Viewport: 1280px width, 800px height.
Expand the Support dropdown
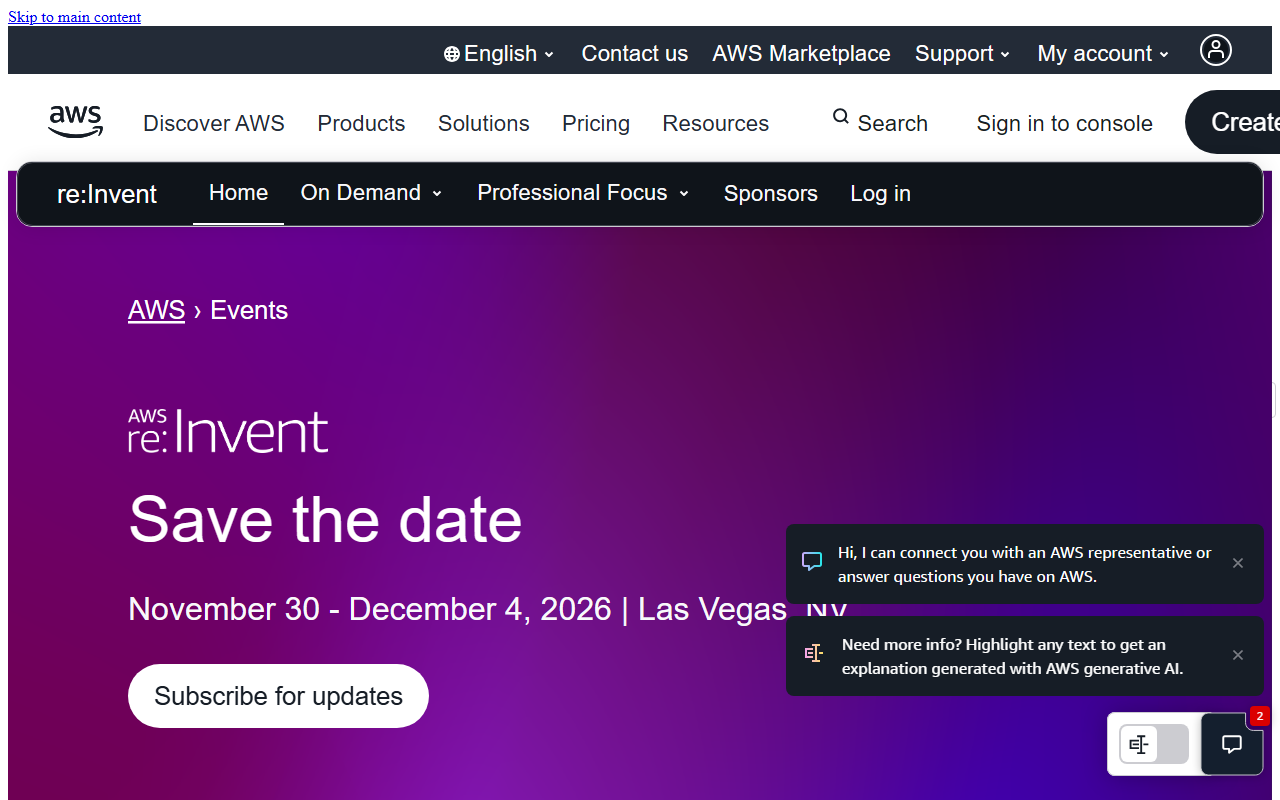click(x=963, y=54)
